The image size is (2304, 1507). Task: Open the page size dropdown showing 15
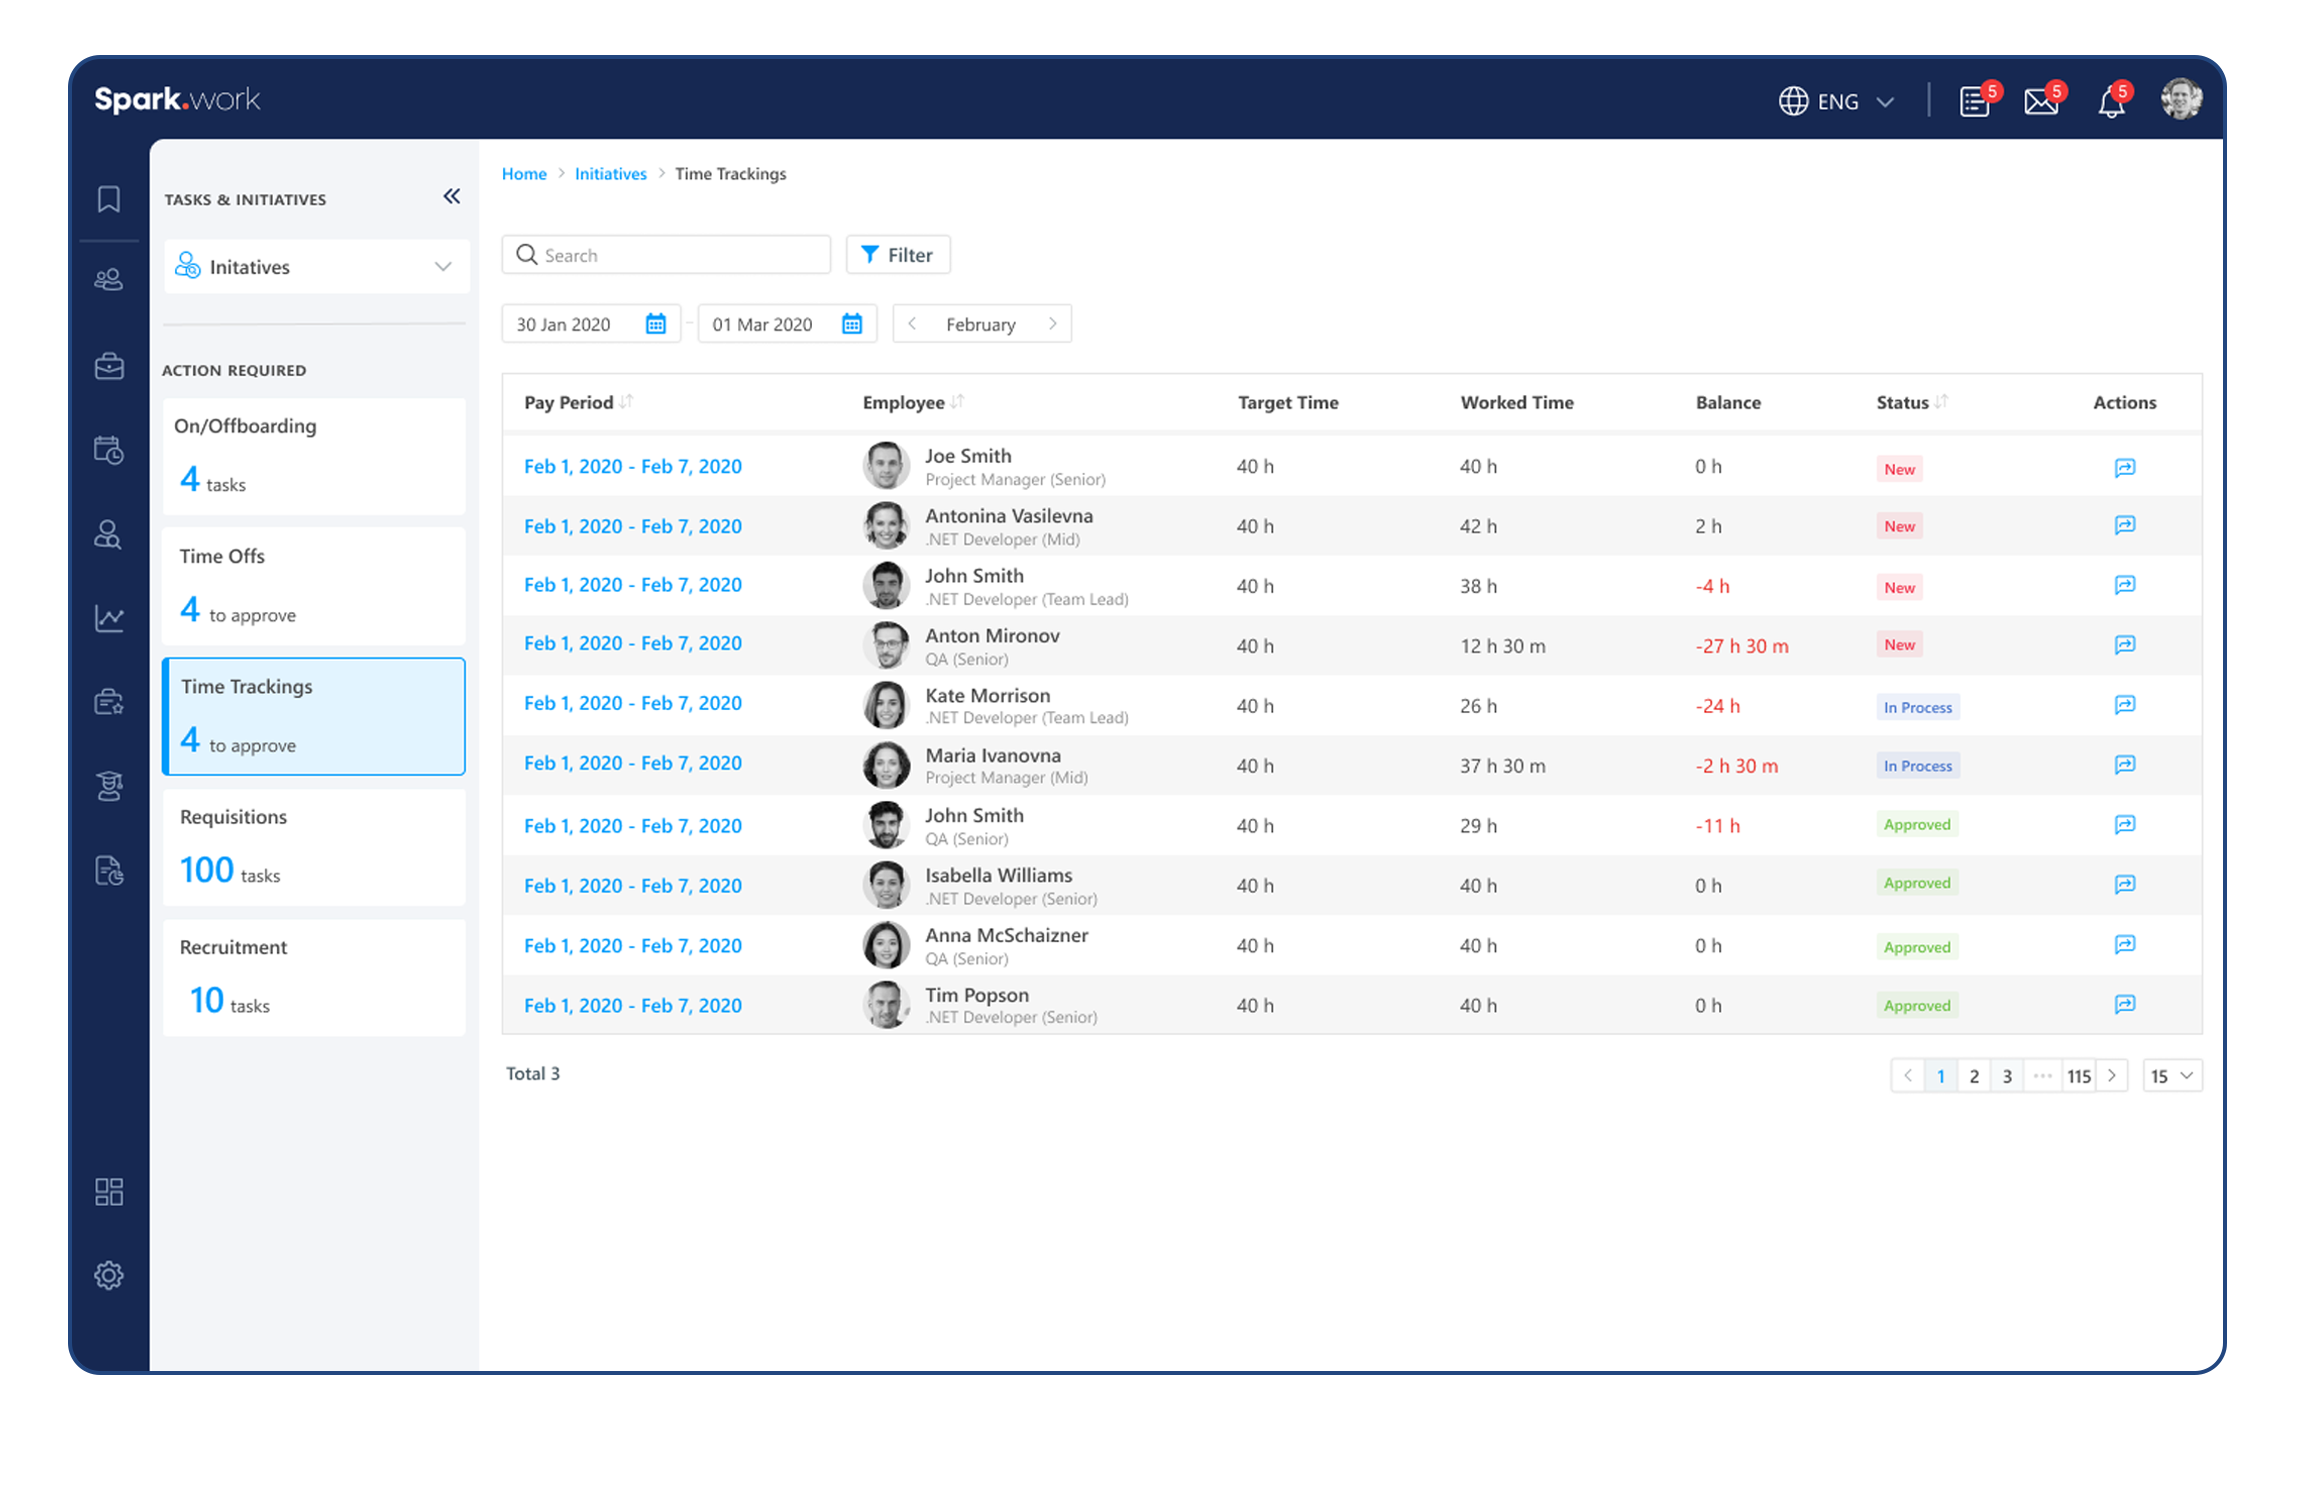[2172, 1075]
